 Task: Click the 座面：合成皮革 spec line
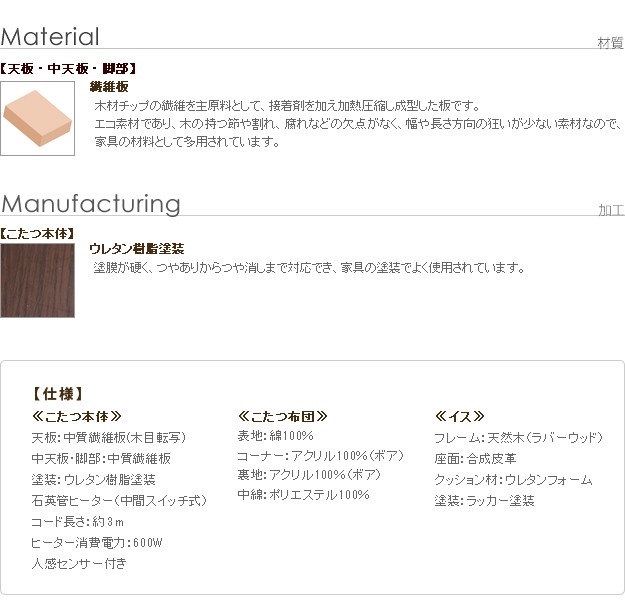click(475, 459)
